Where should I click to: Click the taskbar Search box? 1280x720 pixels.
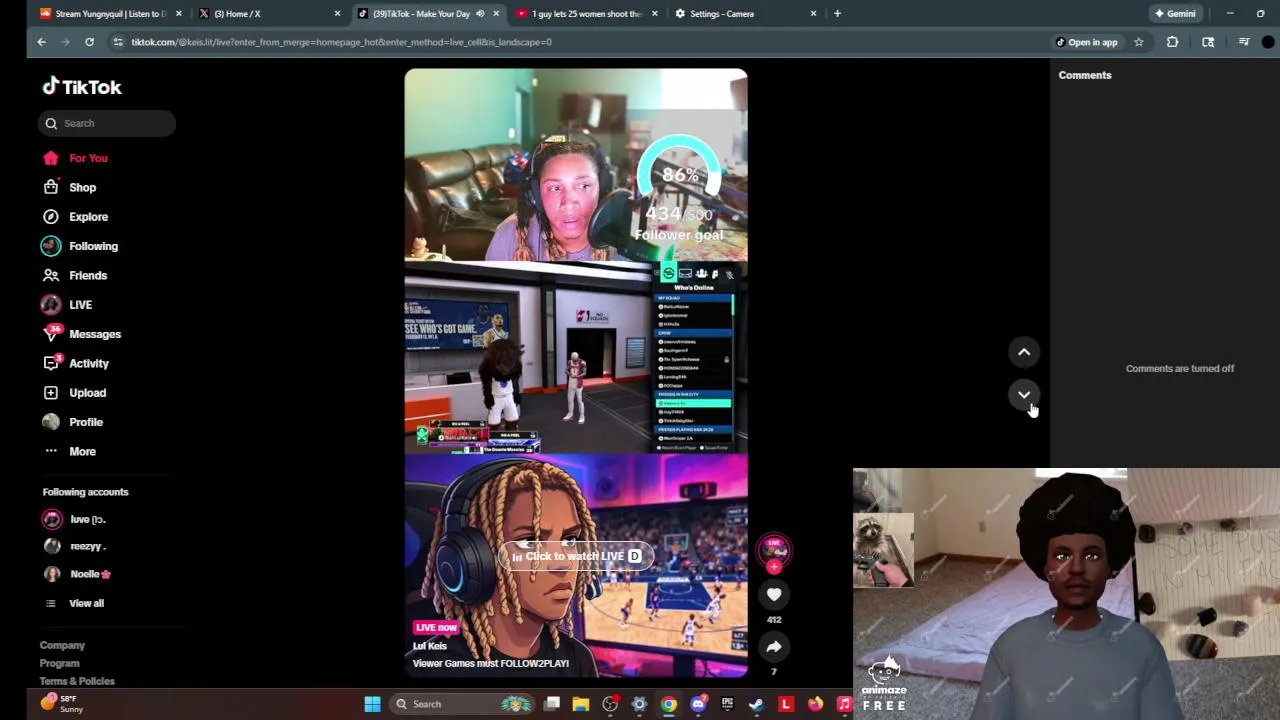pyautogui.click(x=464, y=704)
